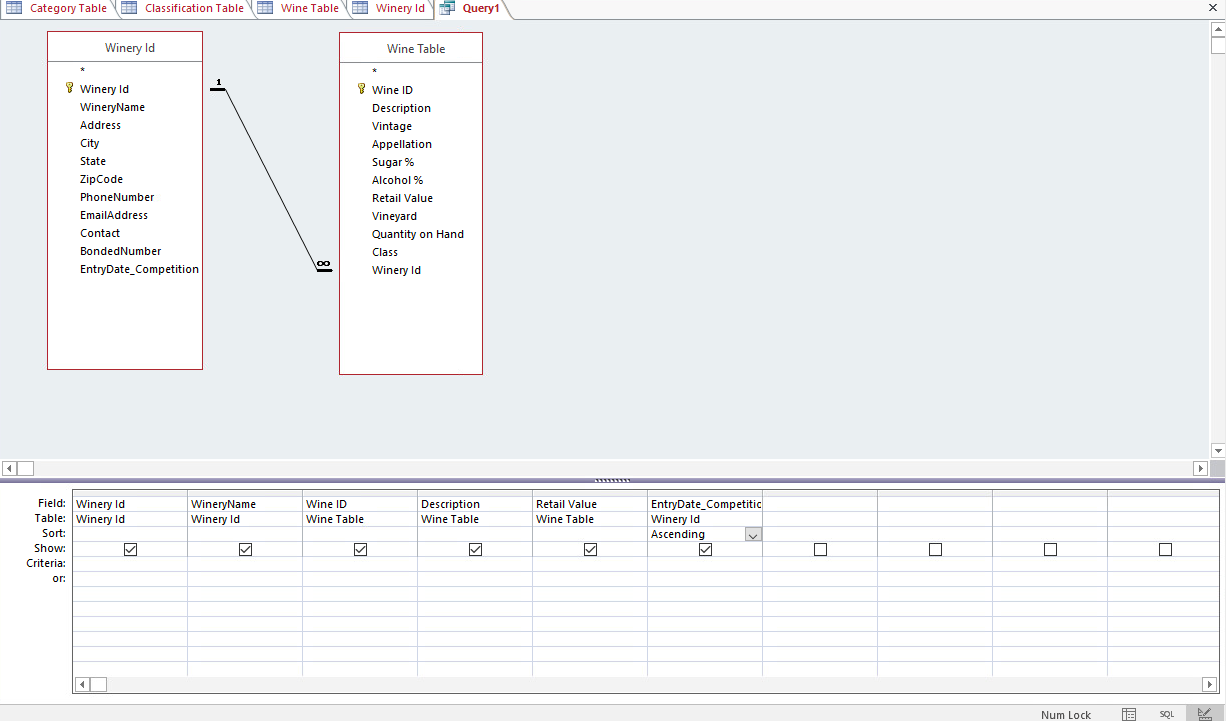Click the Criteria cell under Wine ID
The height and width of the screenshot is (721, 1226).
pyautogui.click(x=360, y=563)
